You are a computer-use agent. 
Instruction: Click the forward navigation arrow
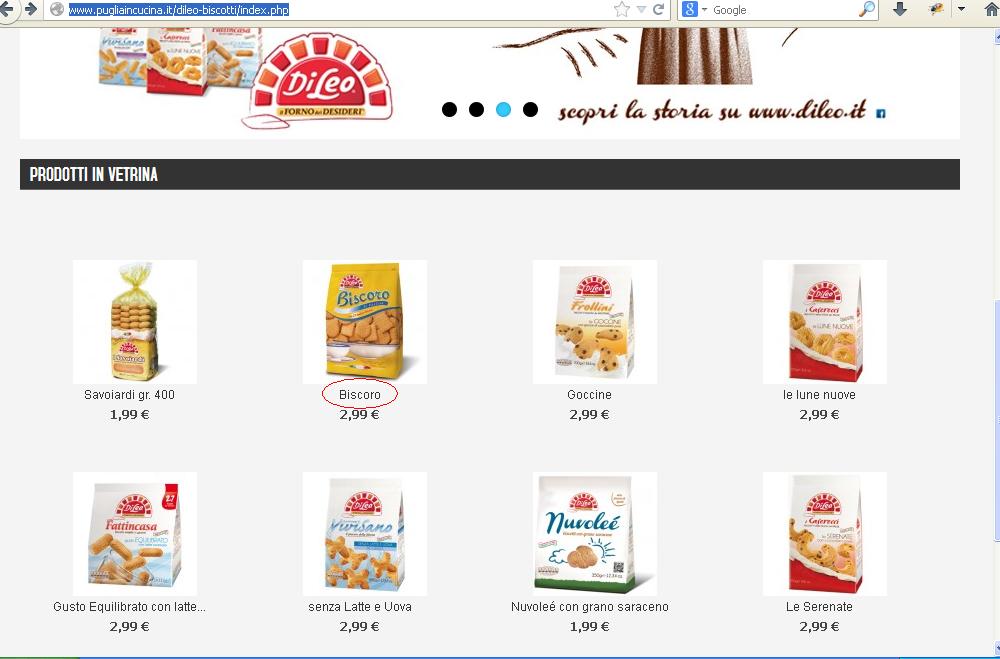click(x=31, y=9)
